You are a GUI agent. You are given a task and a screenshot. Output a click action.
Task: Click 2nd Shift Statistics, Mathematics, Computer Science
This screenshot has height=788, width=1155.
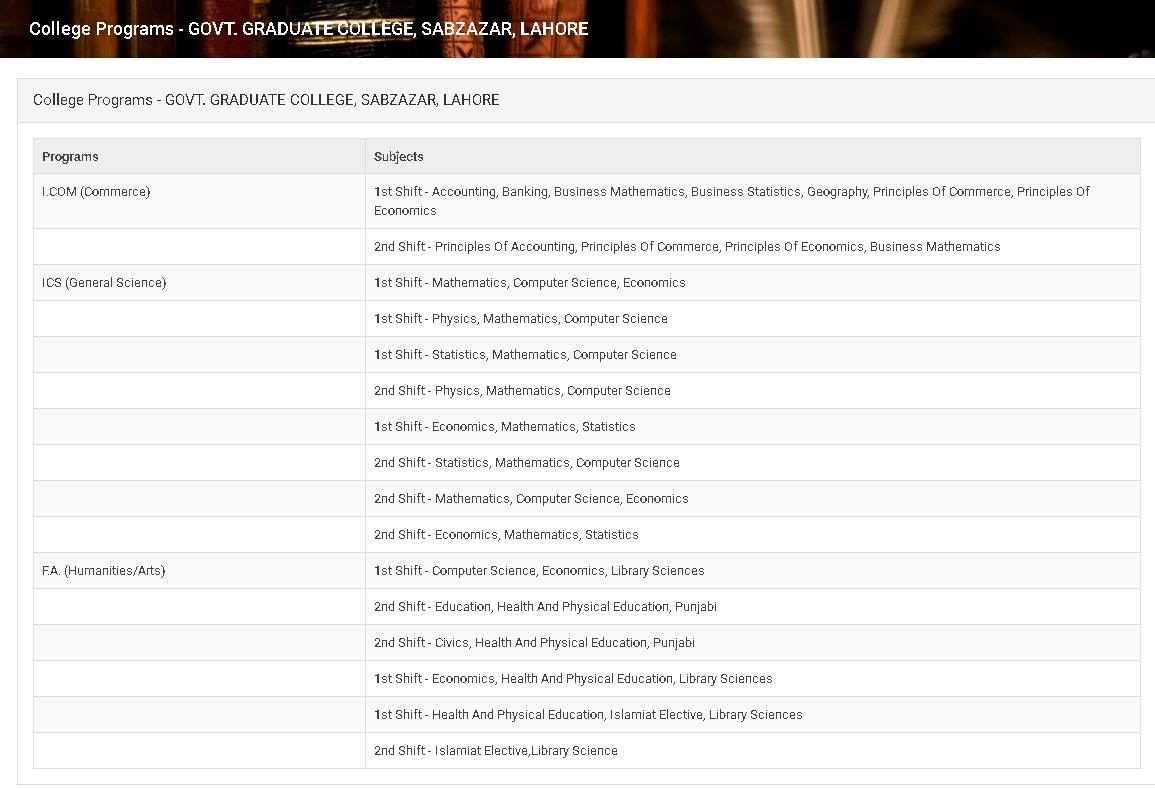click(526, 463)
